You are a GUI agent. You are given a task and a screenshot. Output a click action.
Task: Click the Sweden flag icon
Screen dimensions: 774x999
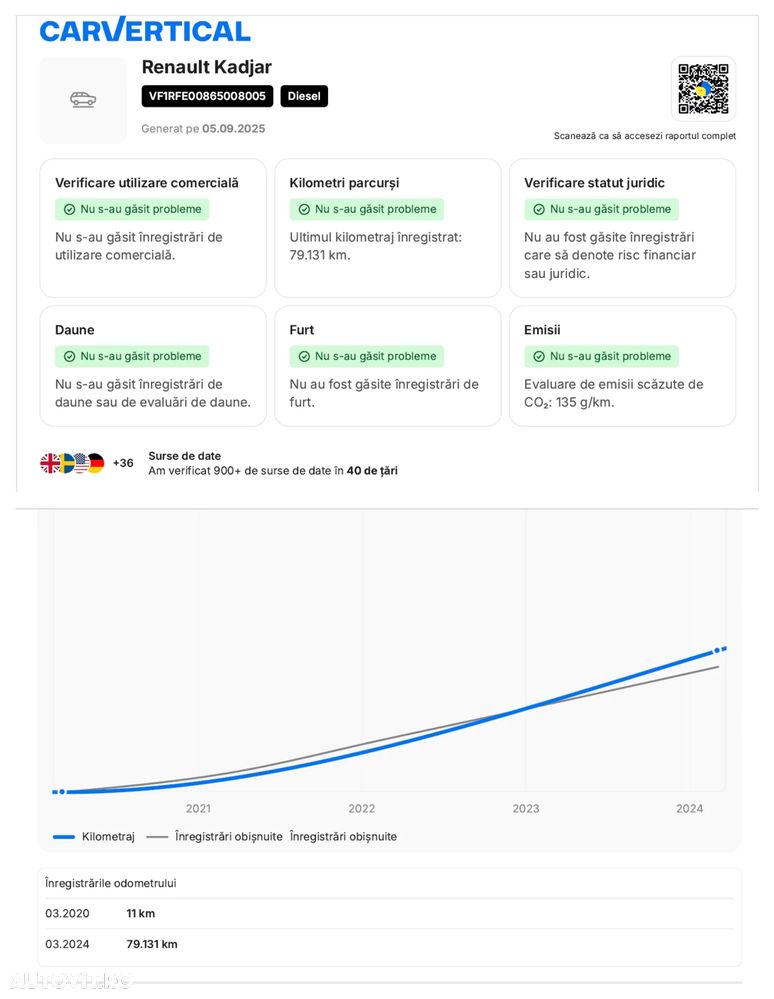coord(66,463)
